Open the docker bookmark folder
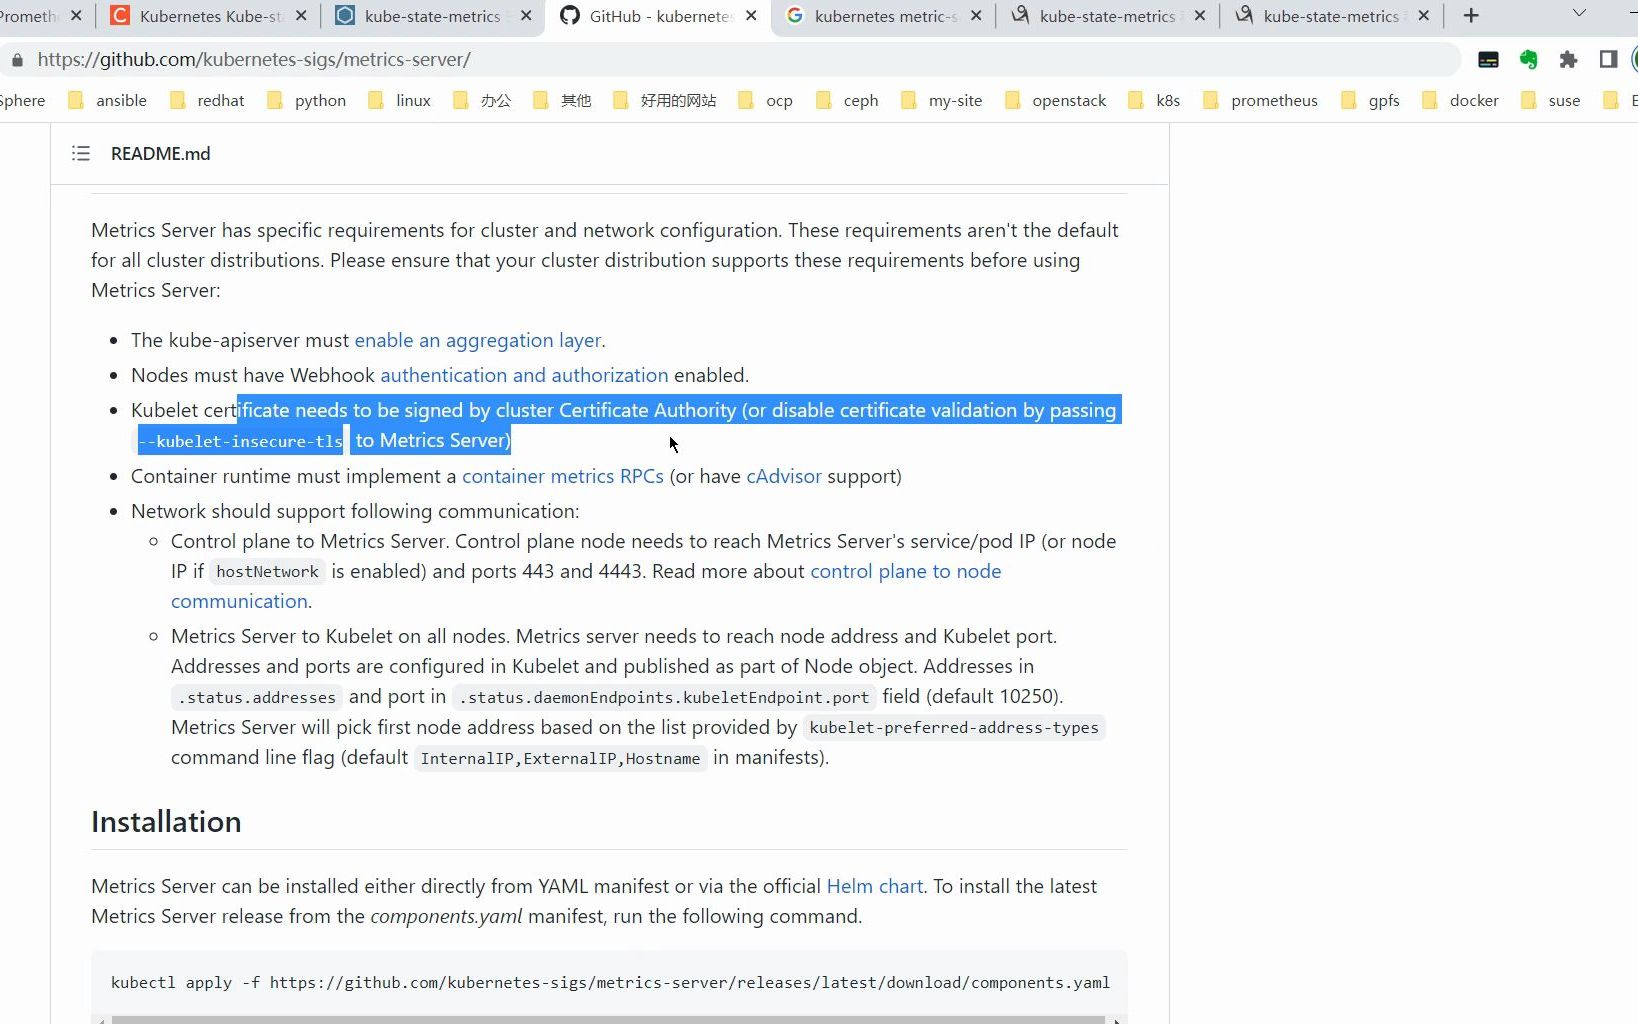Image resolution: width=1638 pixels, height=1024 pixels. pos(1461,100)
